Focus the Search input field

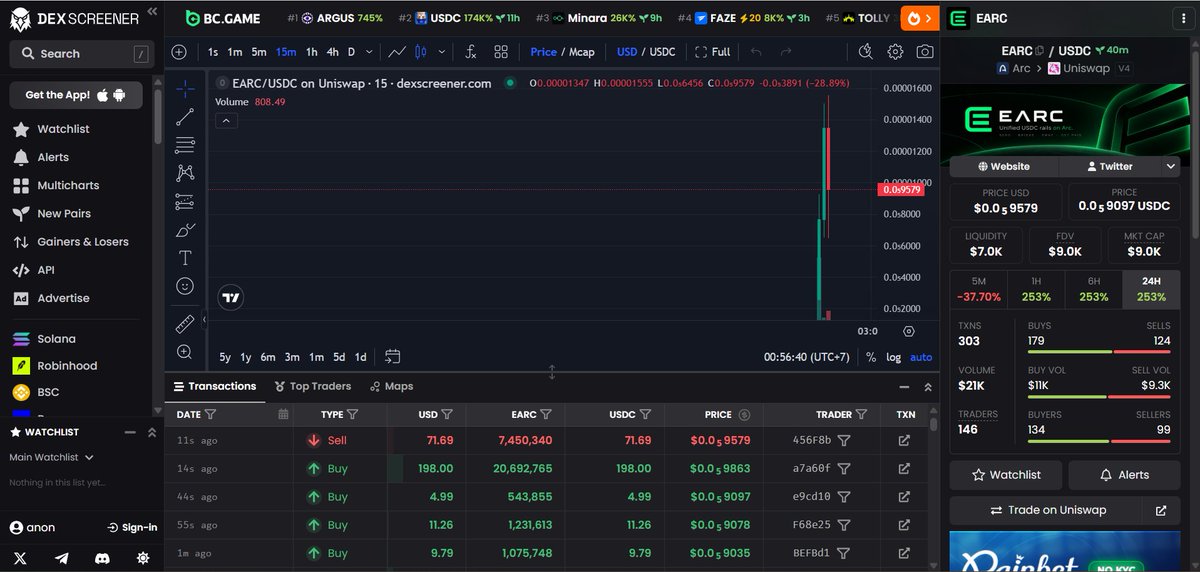pos(82,53)
